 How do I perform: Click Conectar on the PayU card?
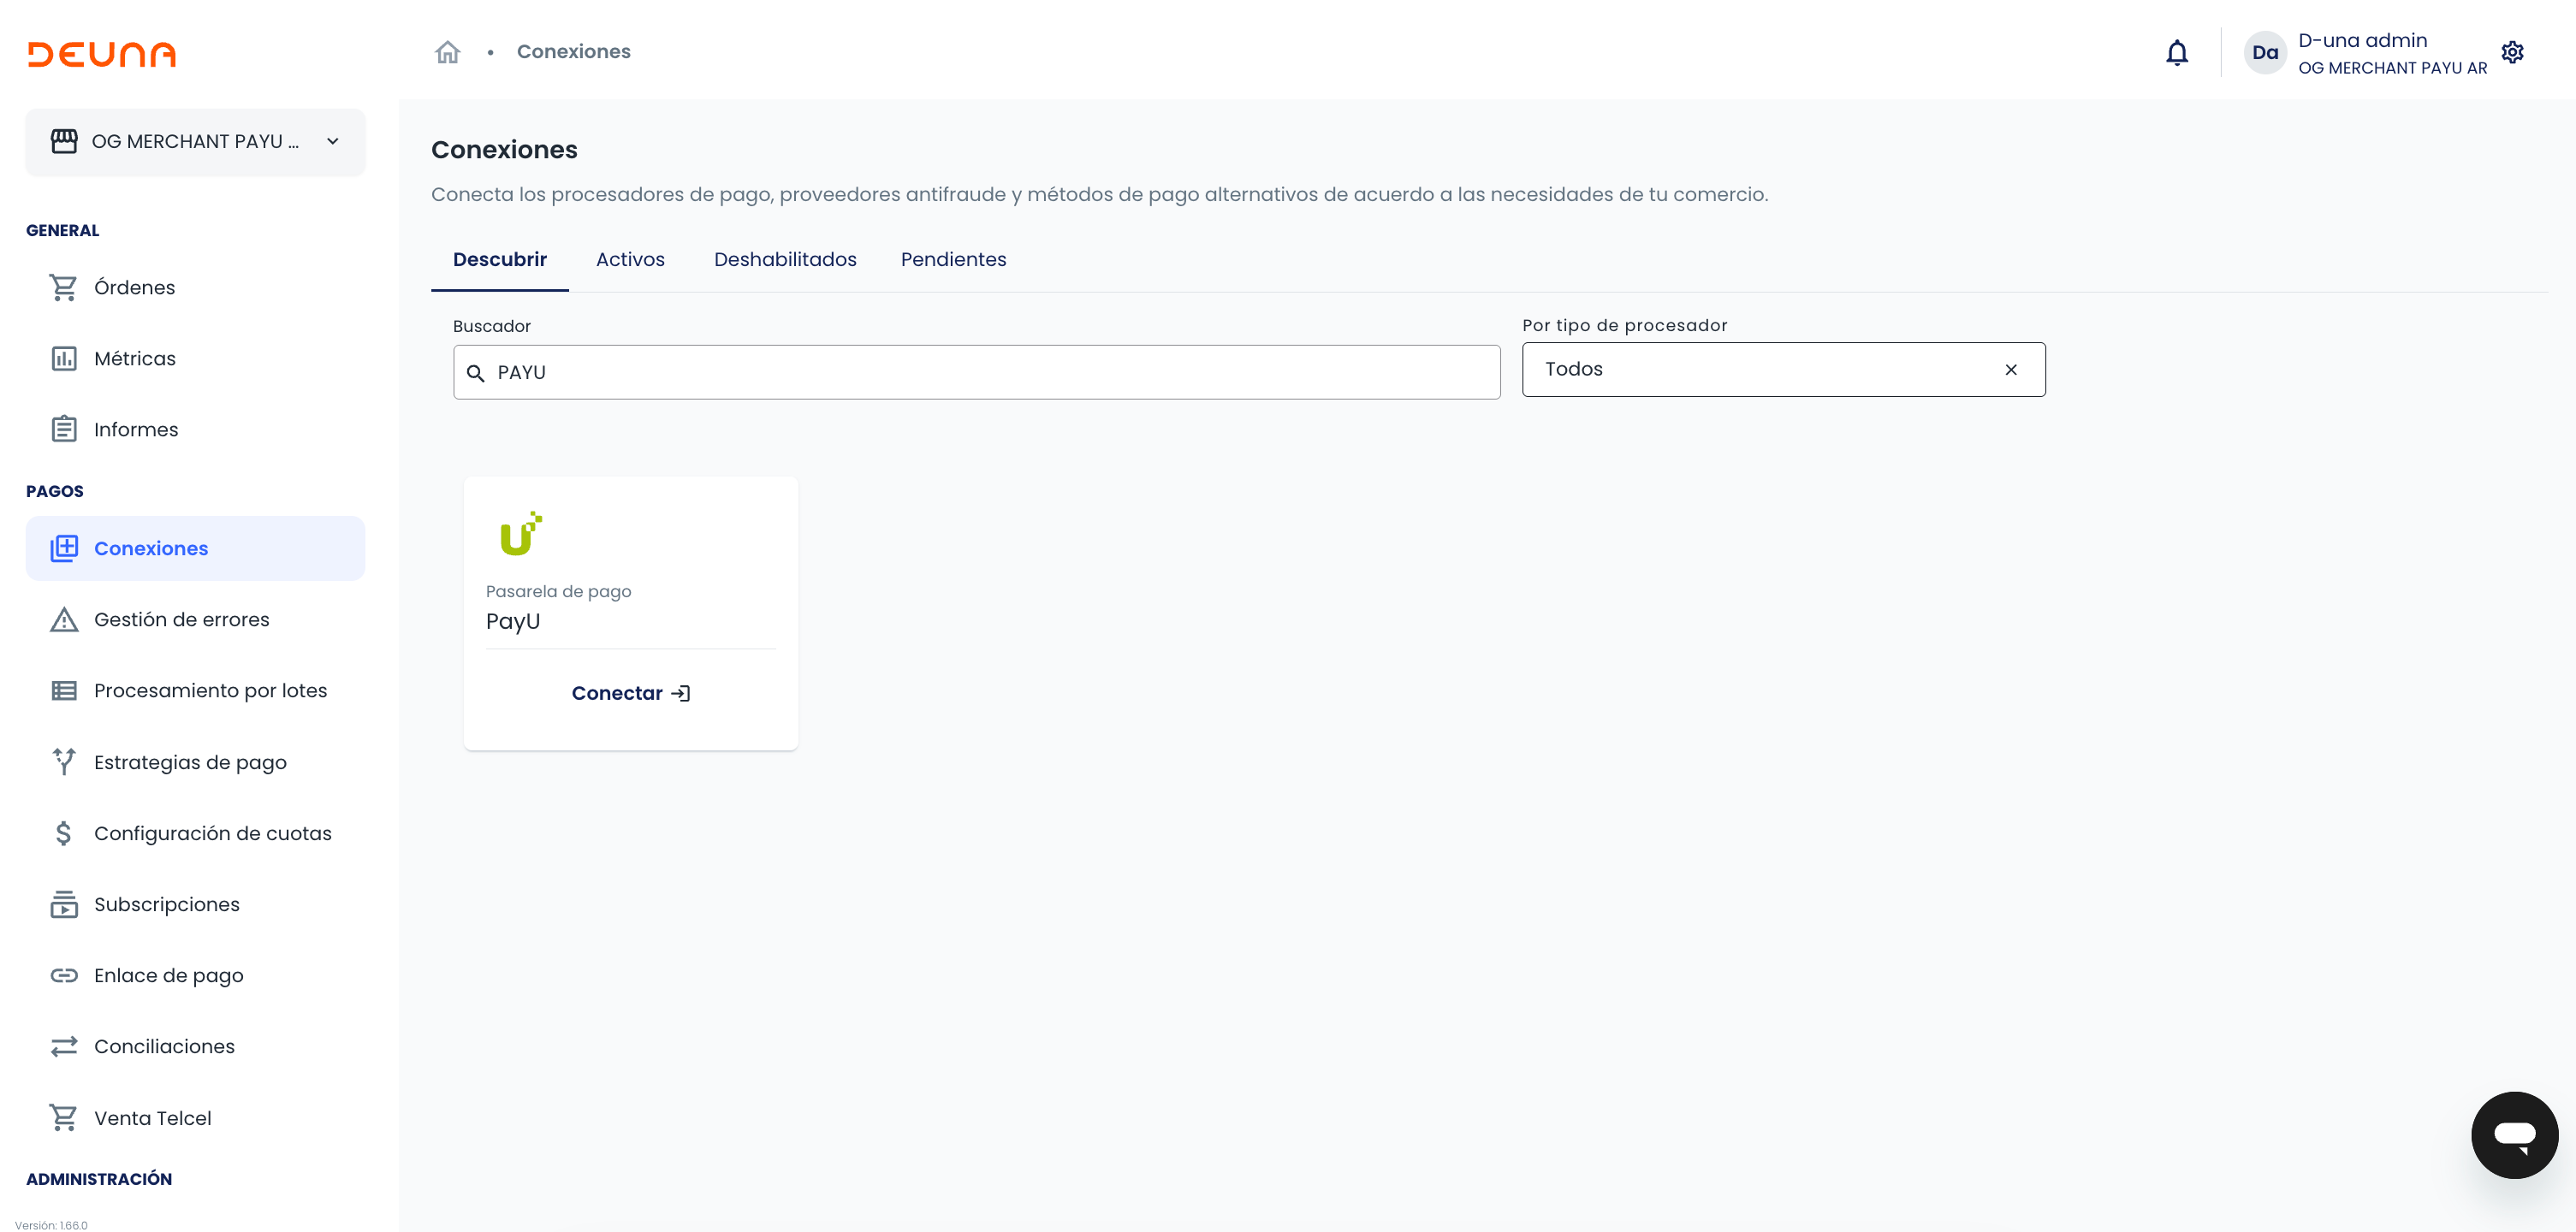coord(630,693)
